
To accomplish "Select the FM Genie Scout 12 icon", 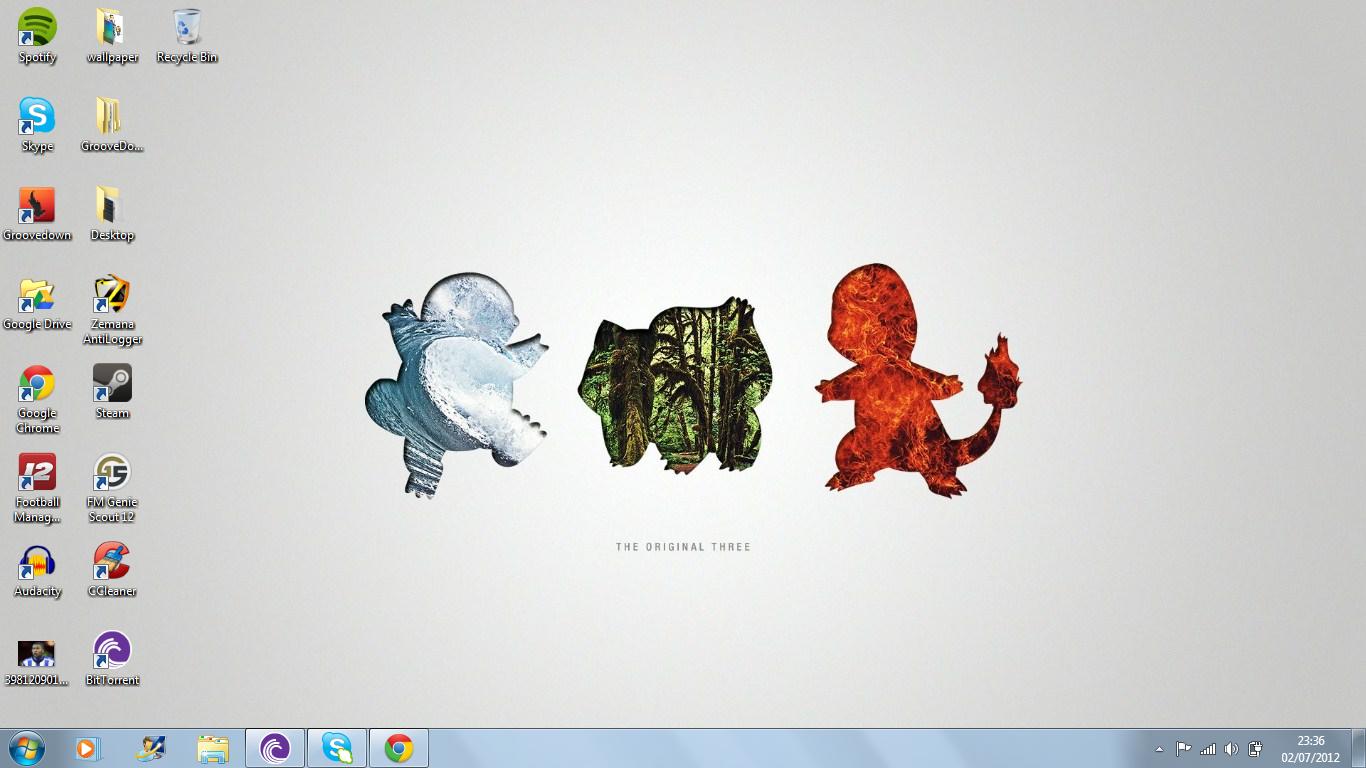I will [x=112, y=473].
